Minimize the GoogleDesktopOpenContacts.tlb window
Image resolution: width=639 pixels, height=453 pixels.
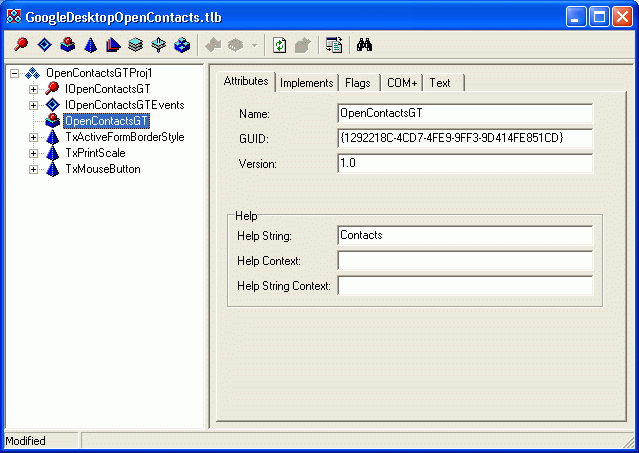pos(576,17)
